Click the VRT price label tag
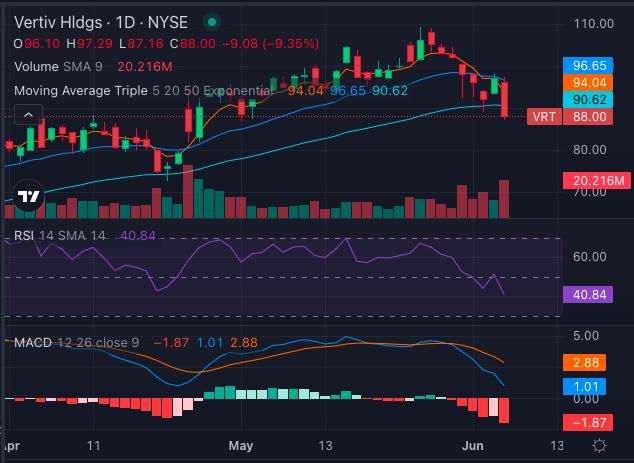634x463 pixels. click(544, 117)
